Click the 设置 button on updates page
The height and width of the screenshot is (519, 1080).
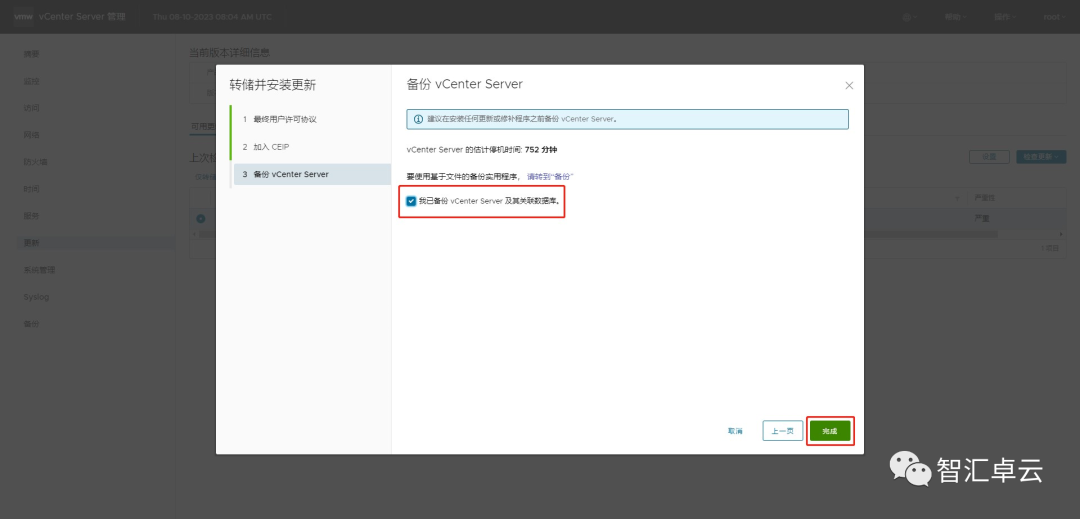[989, 157]
